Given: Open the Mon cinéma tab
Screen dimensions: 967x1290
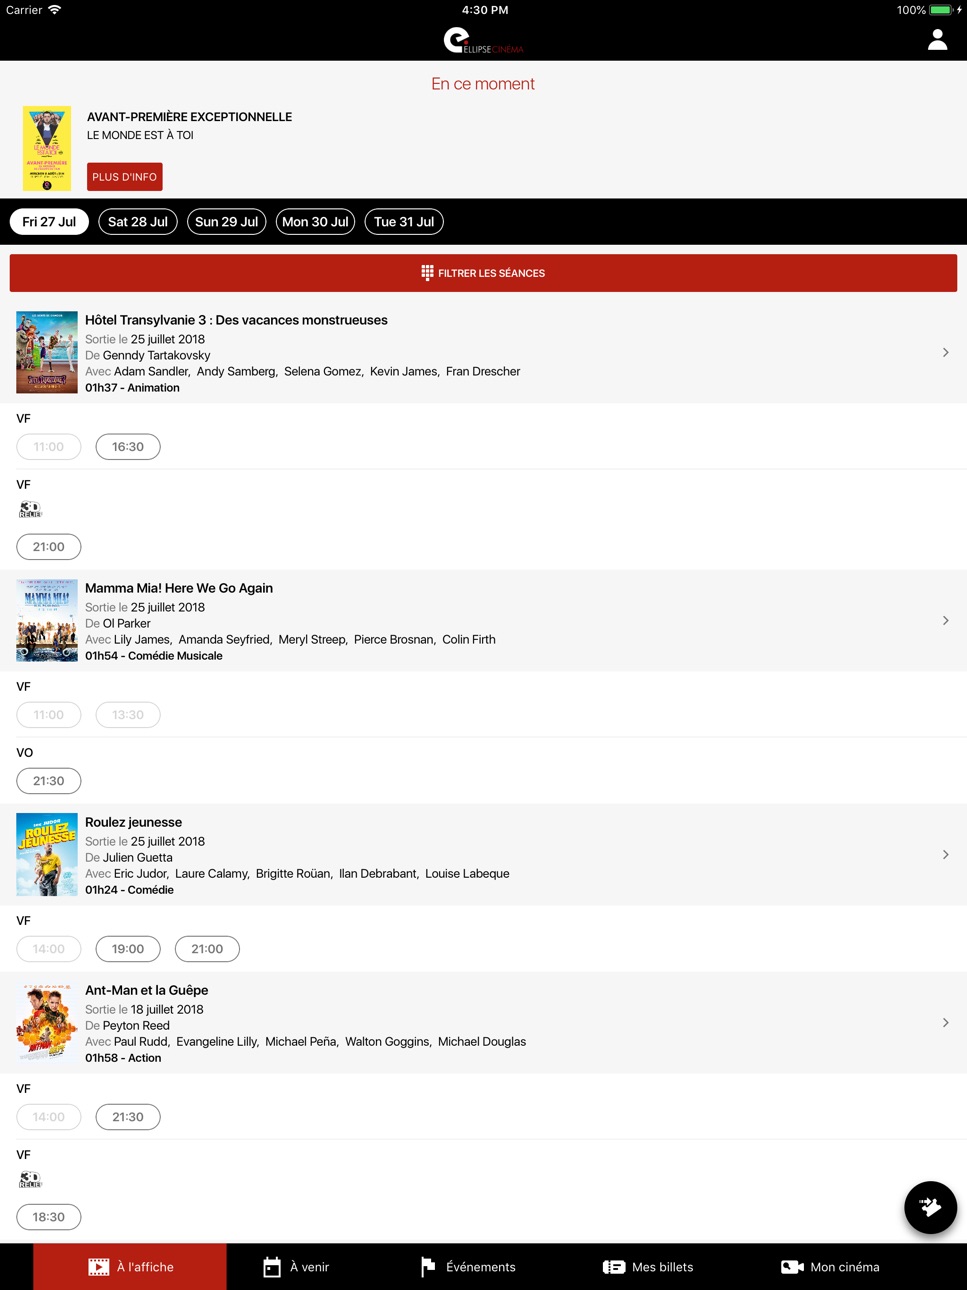Looking at the screenshot, I should (830, 1267).
